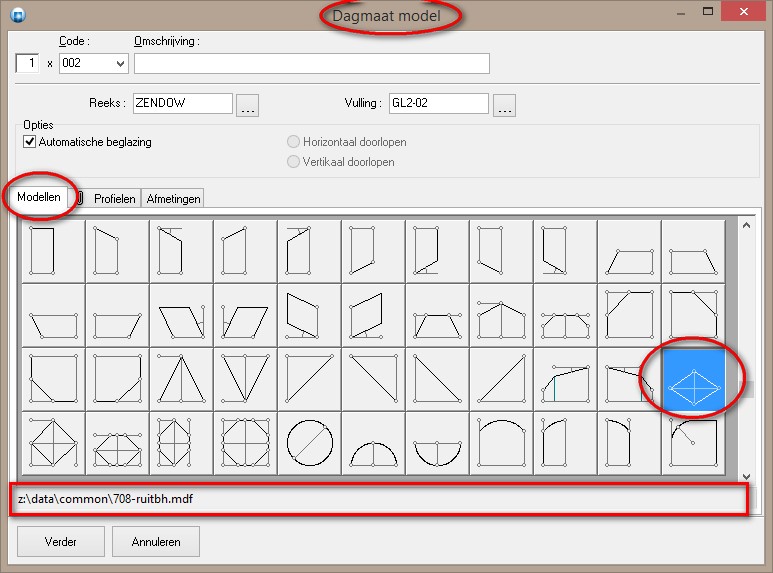The height and width of the screenshot is (573, 773).
Task: Pick rectangle with cut bottom-right corner model
Action: click(x=117, y=379)
